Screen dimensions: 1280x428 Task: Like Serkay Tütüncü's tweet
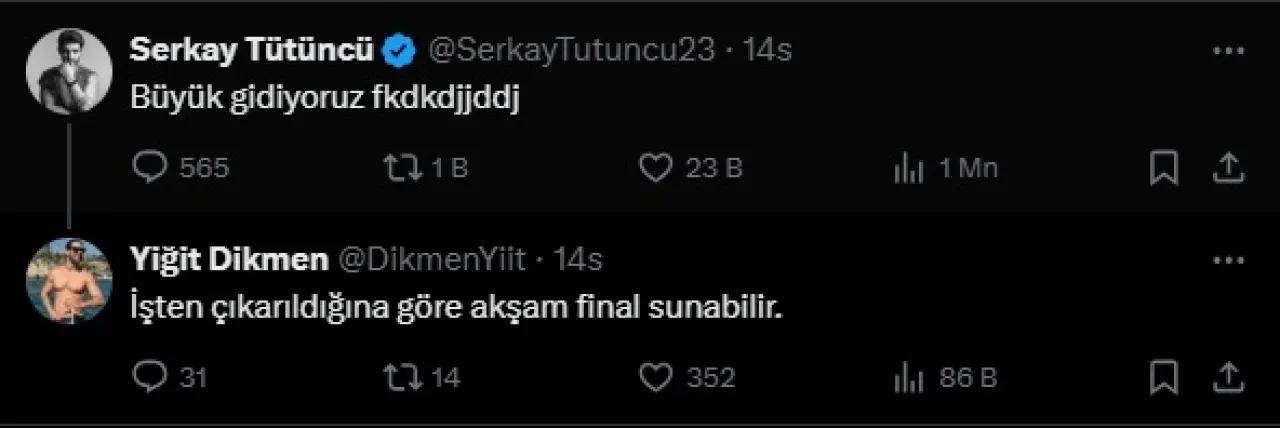pyautogui.click(x=655, y=169)
